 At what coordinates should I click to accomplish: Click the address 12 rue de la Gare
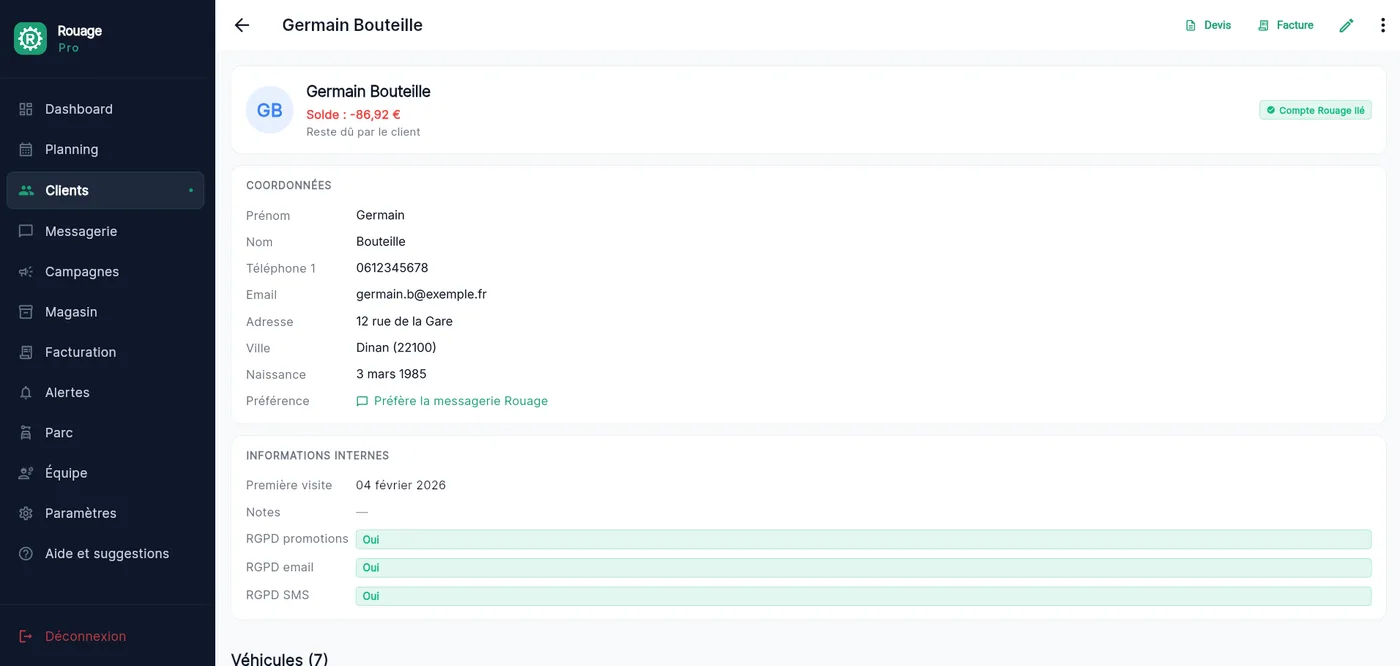click(x=404, y=321)
